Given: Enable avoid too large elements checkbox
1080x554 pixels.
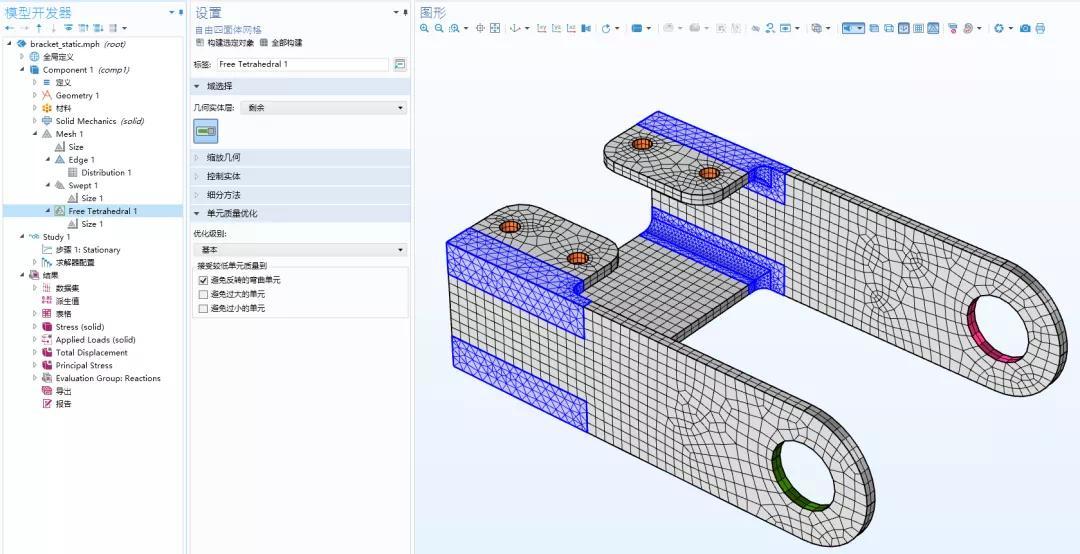Looking at the screenshot, I should tap(203, 294).
